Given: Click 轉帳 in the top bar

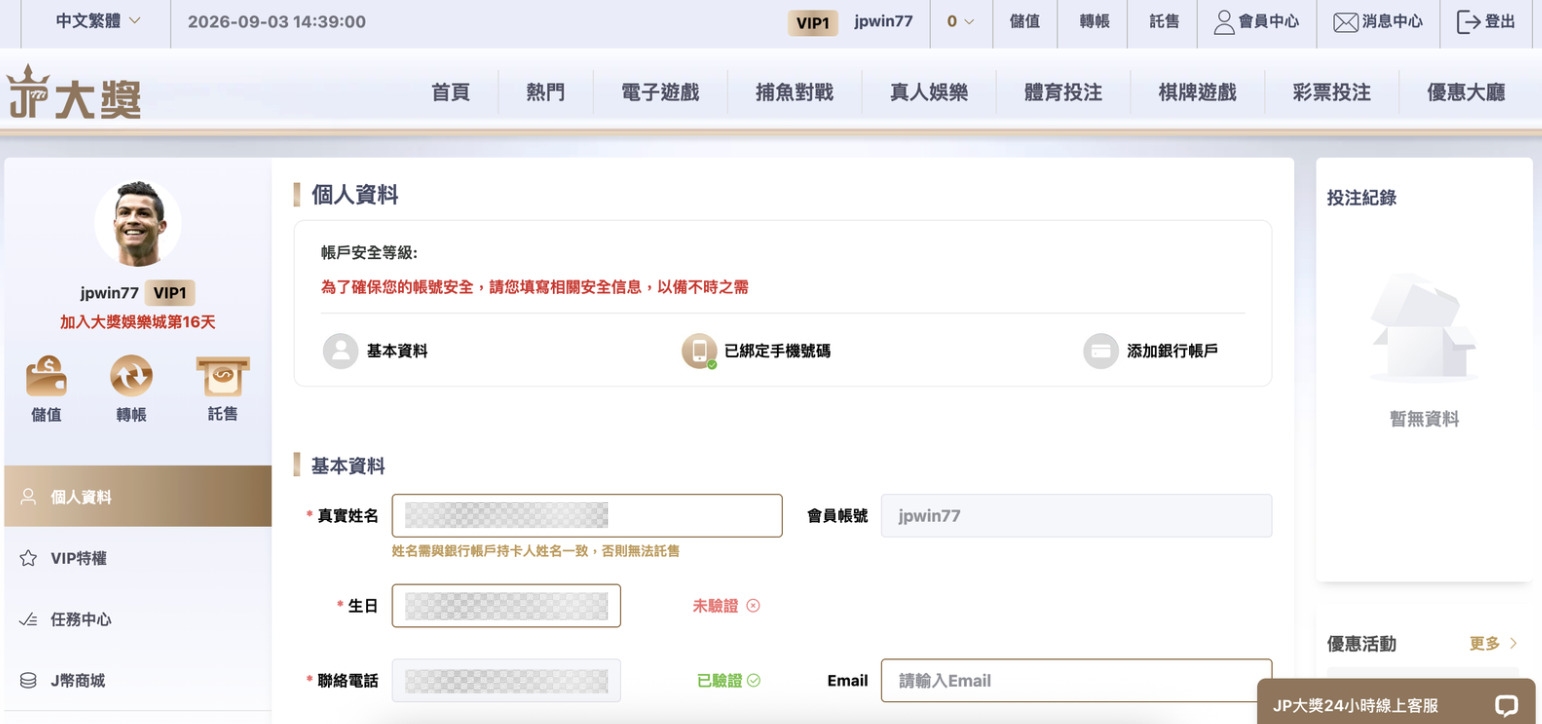Looking at the screenshot, I should (x=1094, y=22).
